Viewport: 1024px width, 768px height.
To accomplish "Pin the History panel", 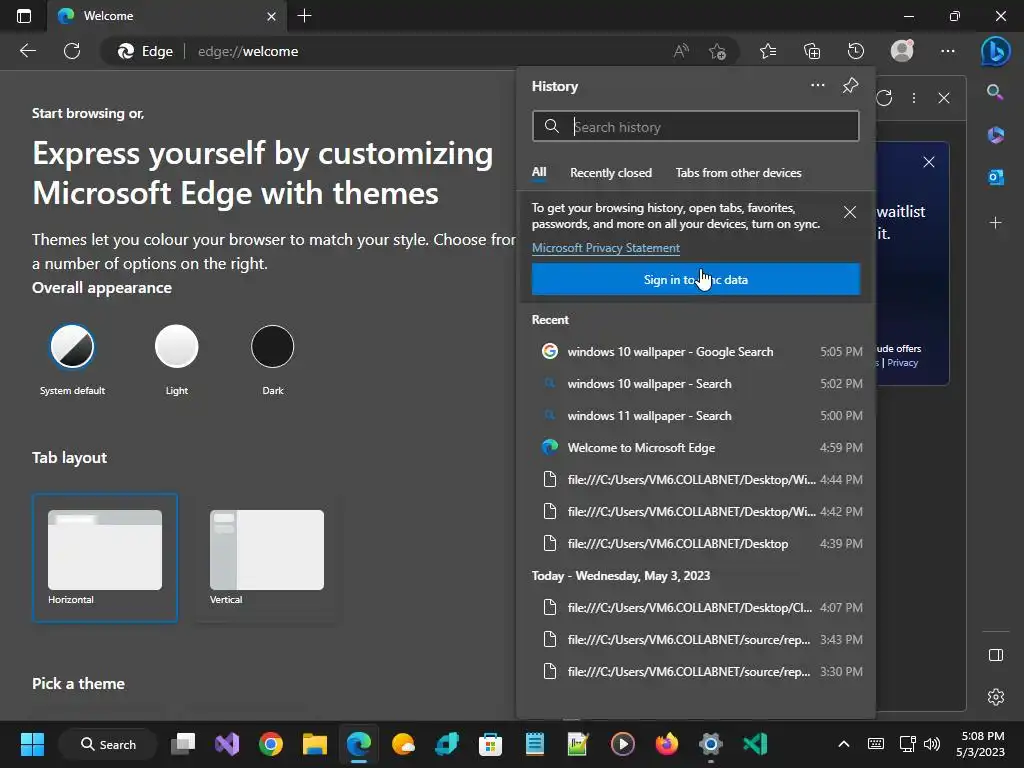I will [850, 86].
